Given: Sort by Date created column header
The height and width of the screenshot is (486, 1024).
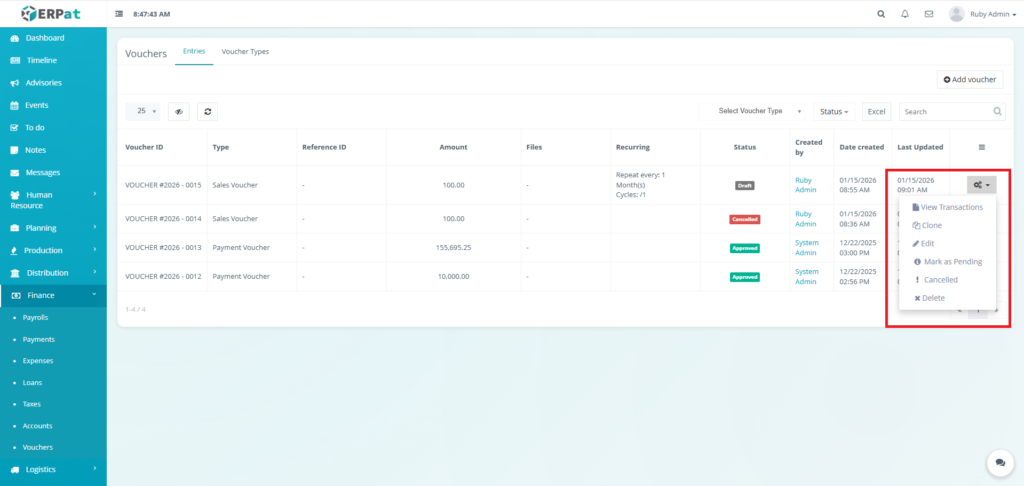Looking at the screenshot, I should pyautogui.click(x=861, y=147).
